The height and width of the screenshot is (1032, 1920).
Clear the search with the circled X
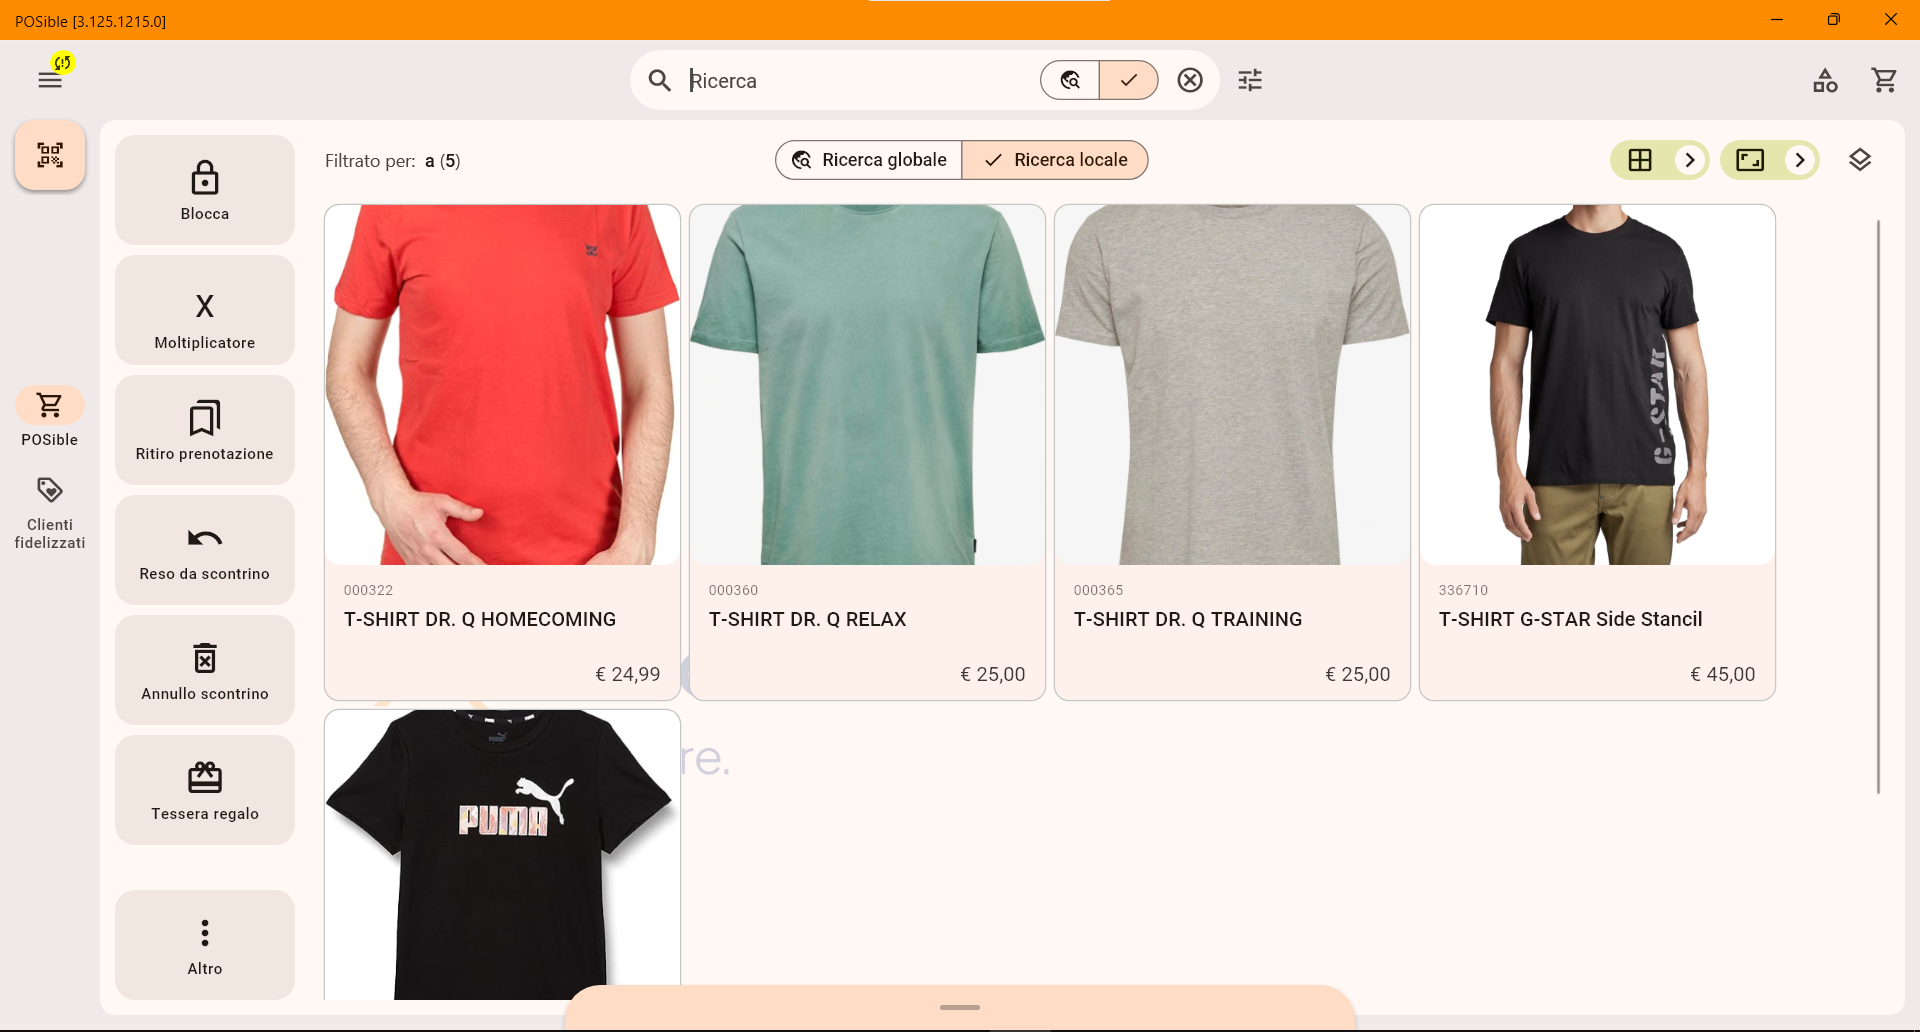click(1190, 80)
